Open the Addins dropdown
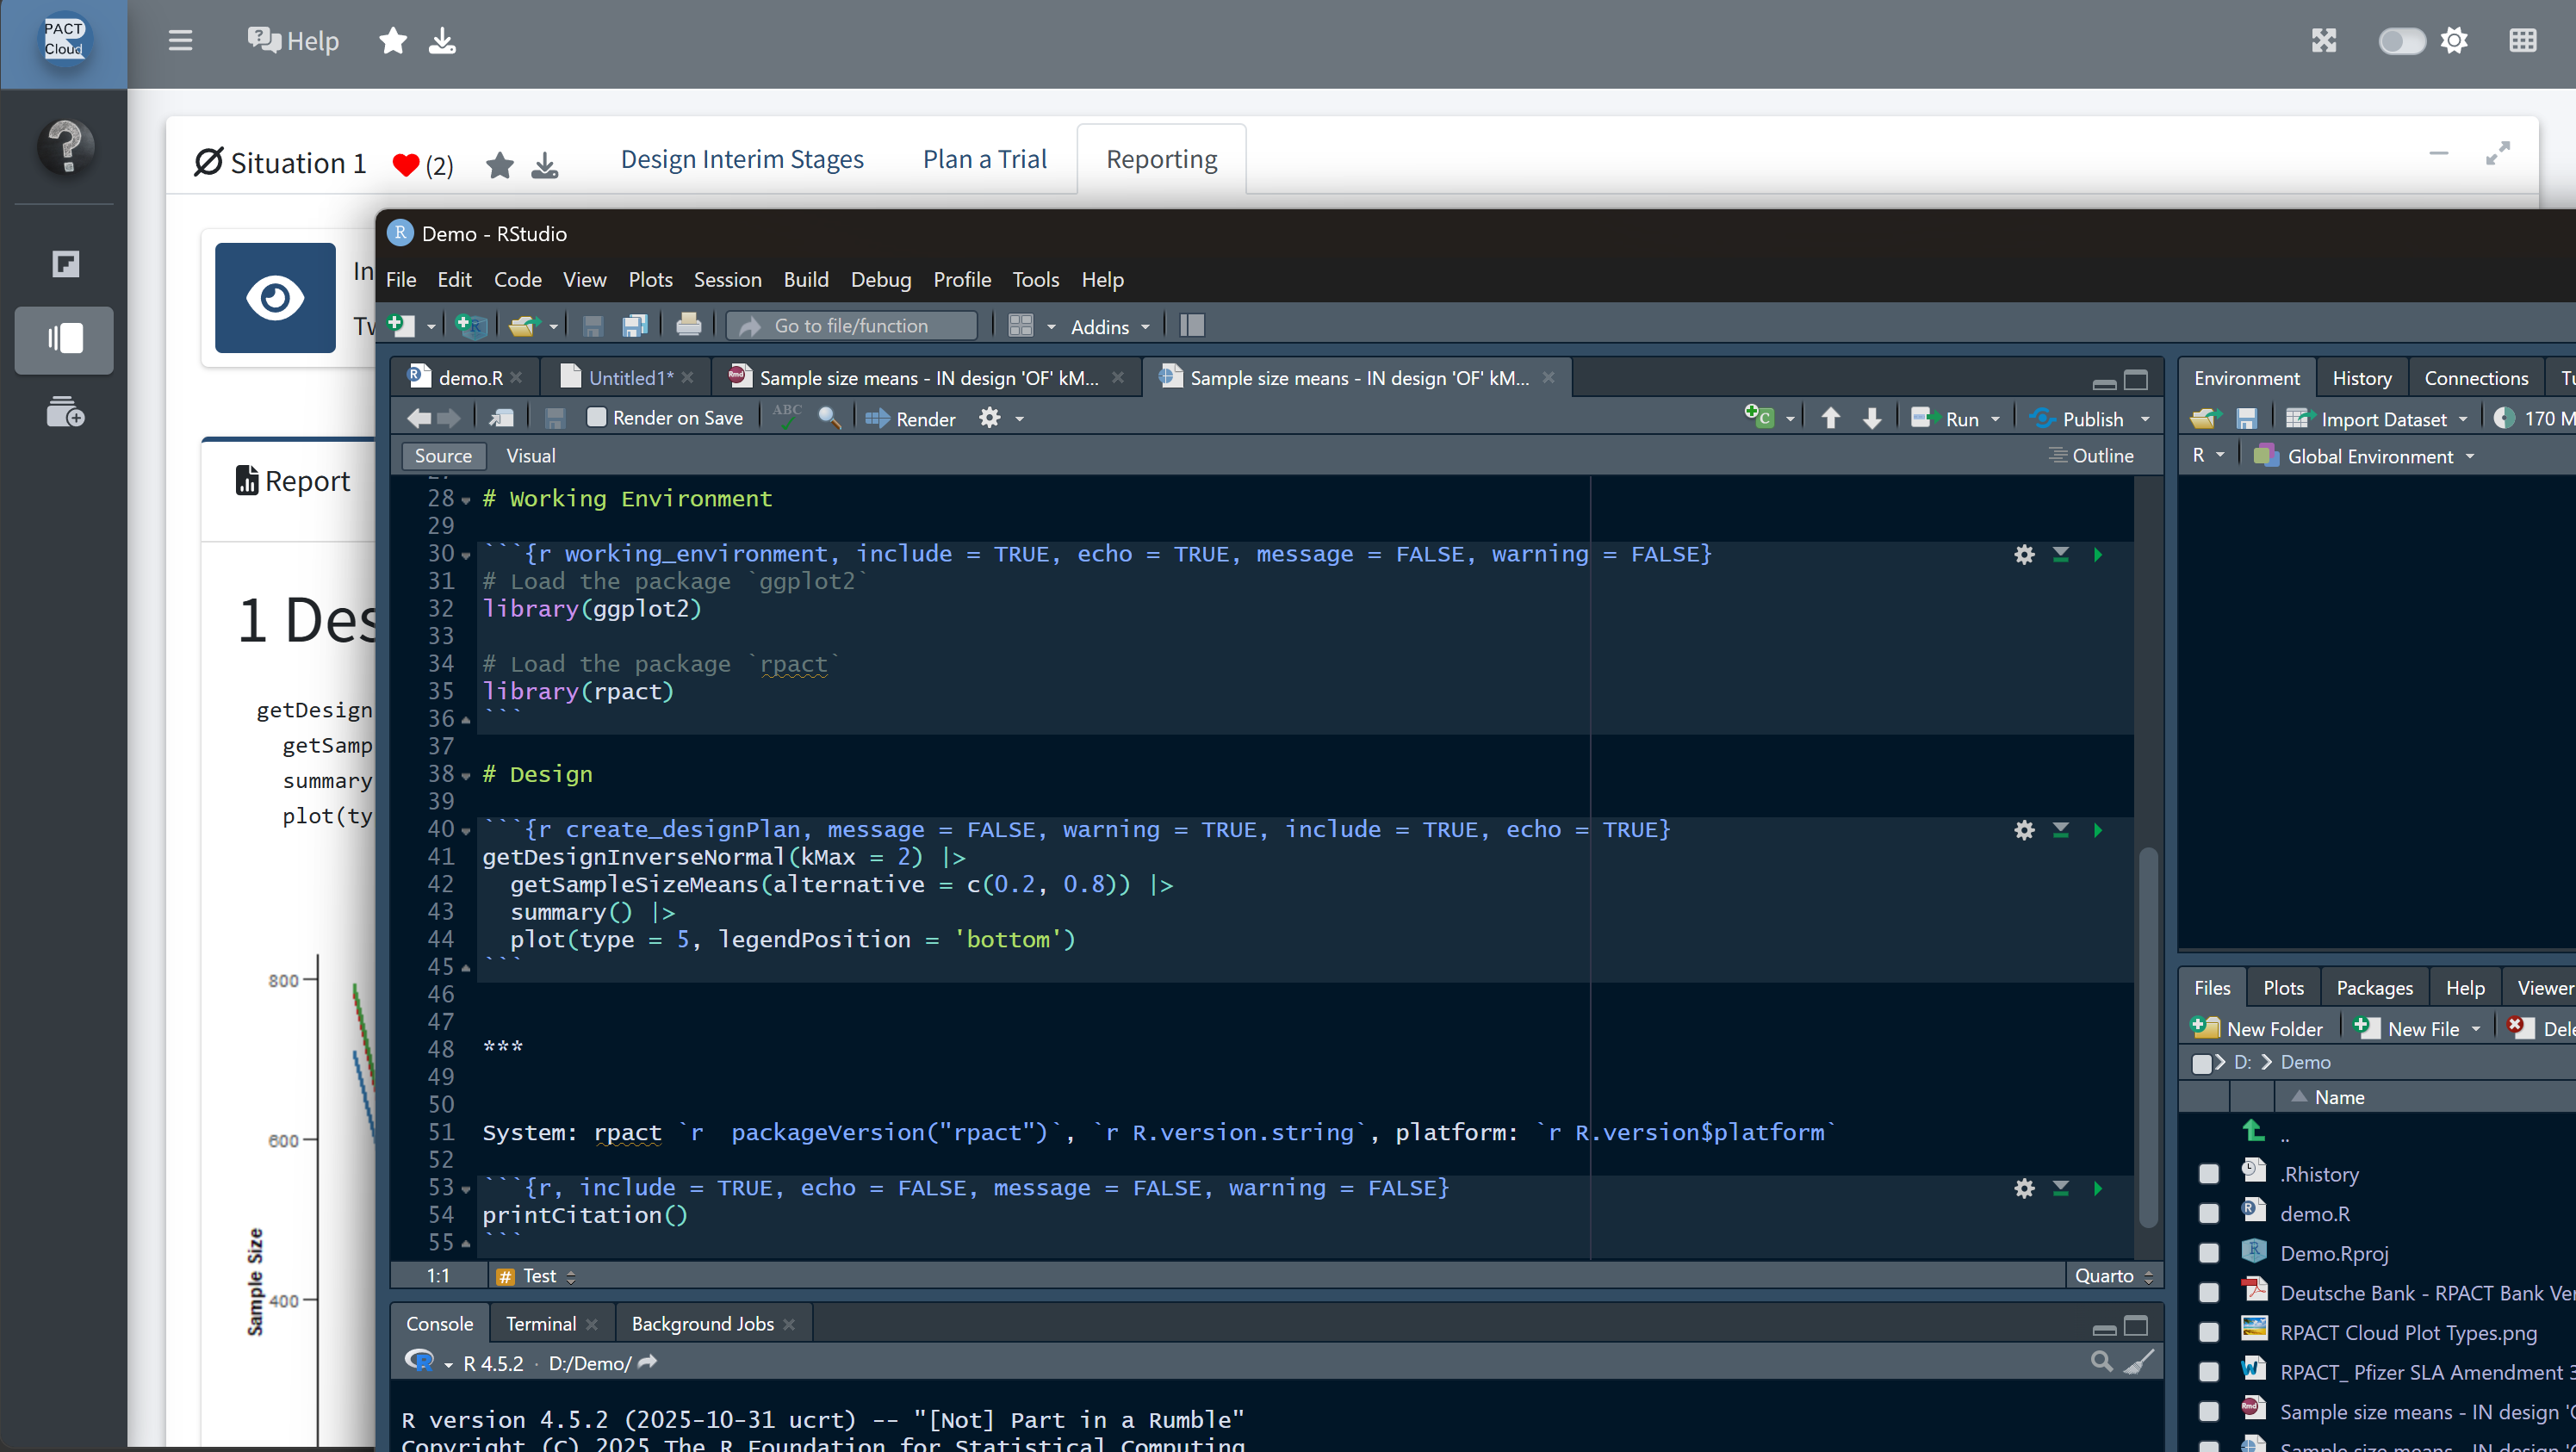The image size is (2576, 1452). 1110,327
